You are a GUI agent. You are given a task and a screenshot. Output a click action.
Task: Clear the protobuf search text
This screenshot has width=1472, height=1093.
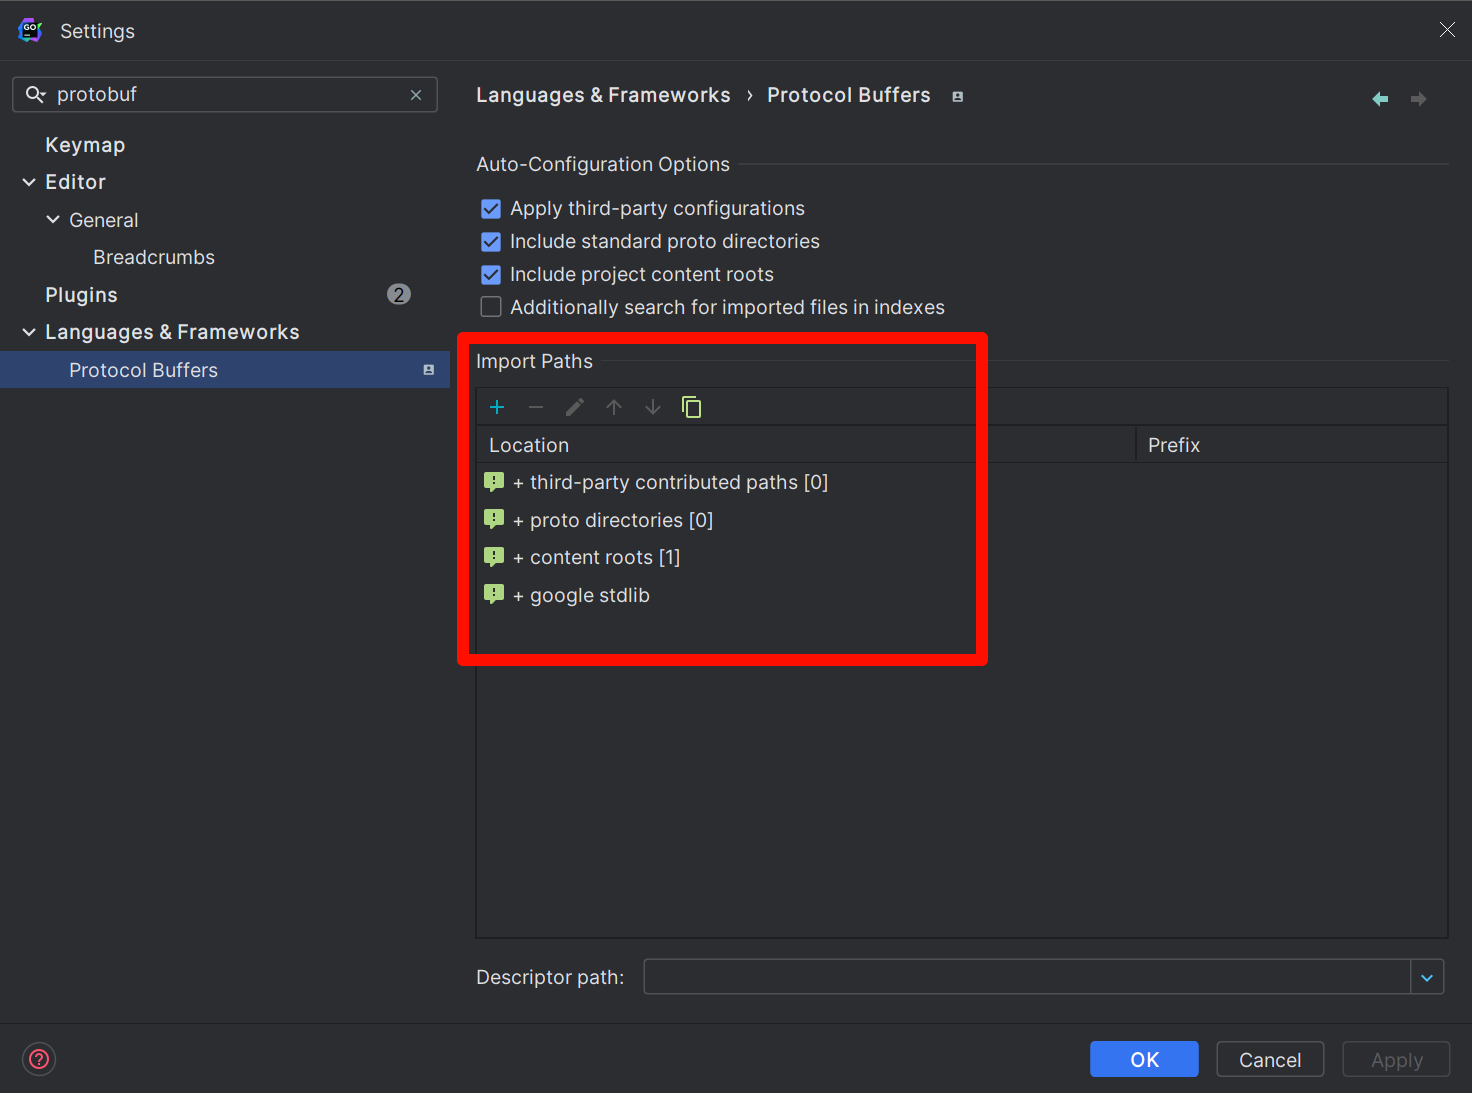click(x=416, y=95)
